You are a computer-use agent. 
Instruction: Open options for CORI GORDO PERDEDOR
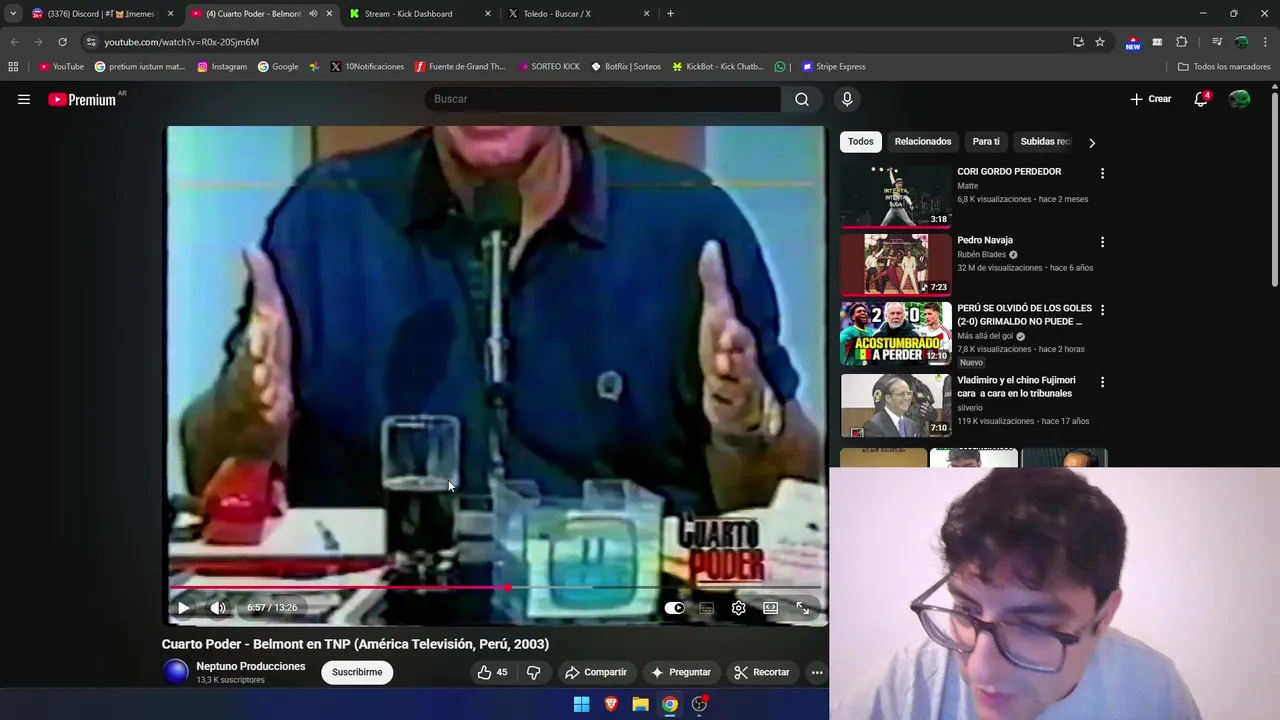[x=1102, y=173]
